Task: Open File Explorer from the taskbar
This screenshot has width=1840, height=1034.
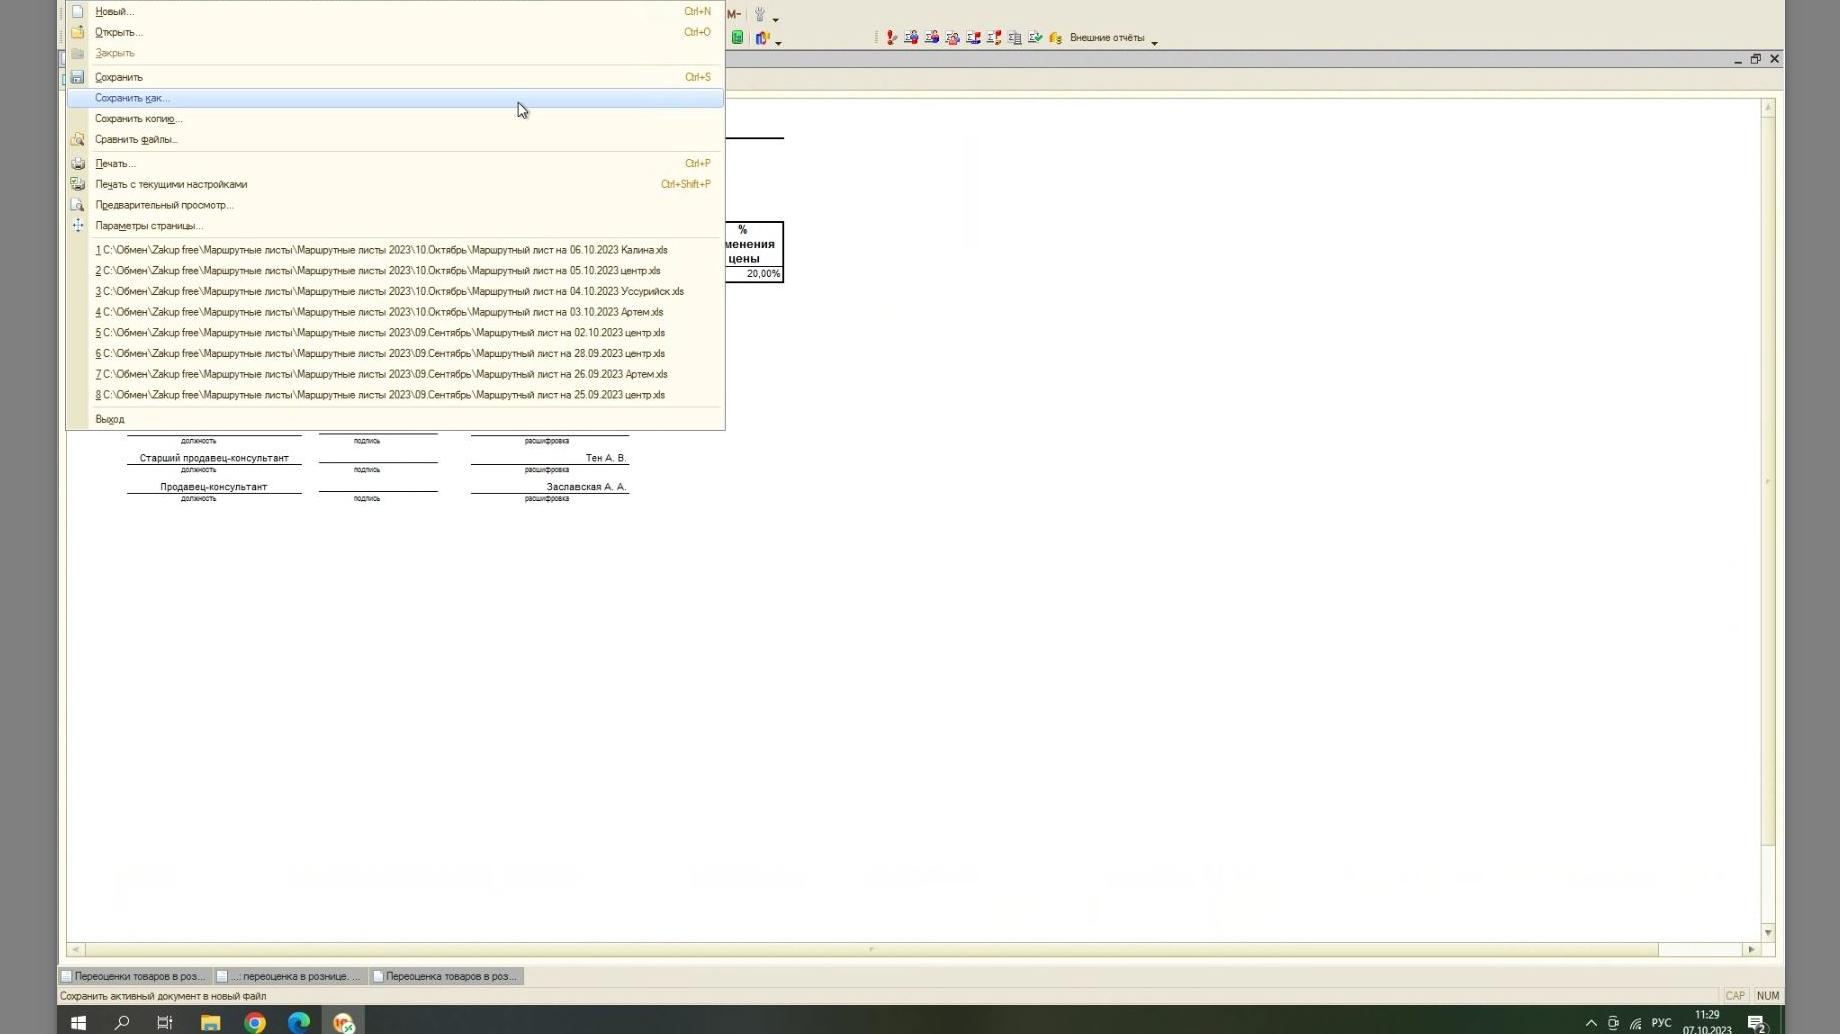Action: 210,1022
